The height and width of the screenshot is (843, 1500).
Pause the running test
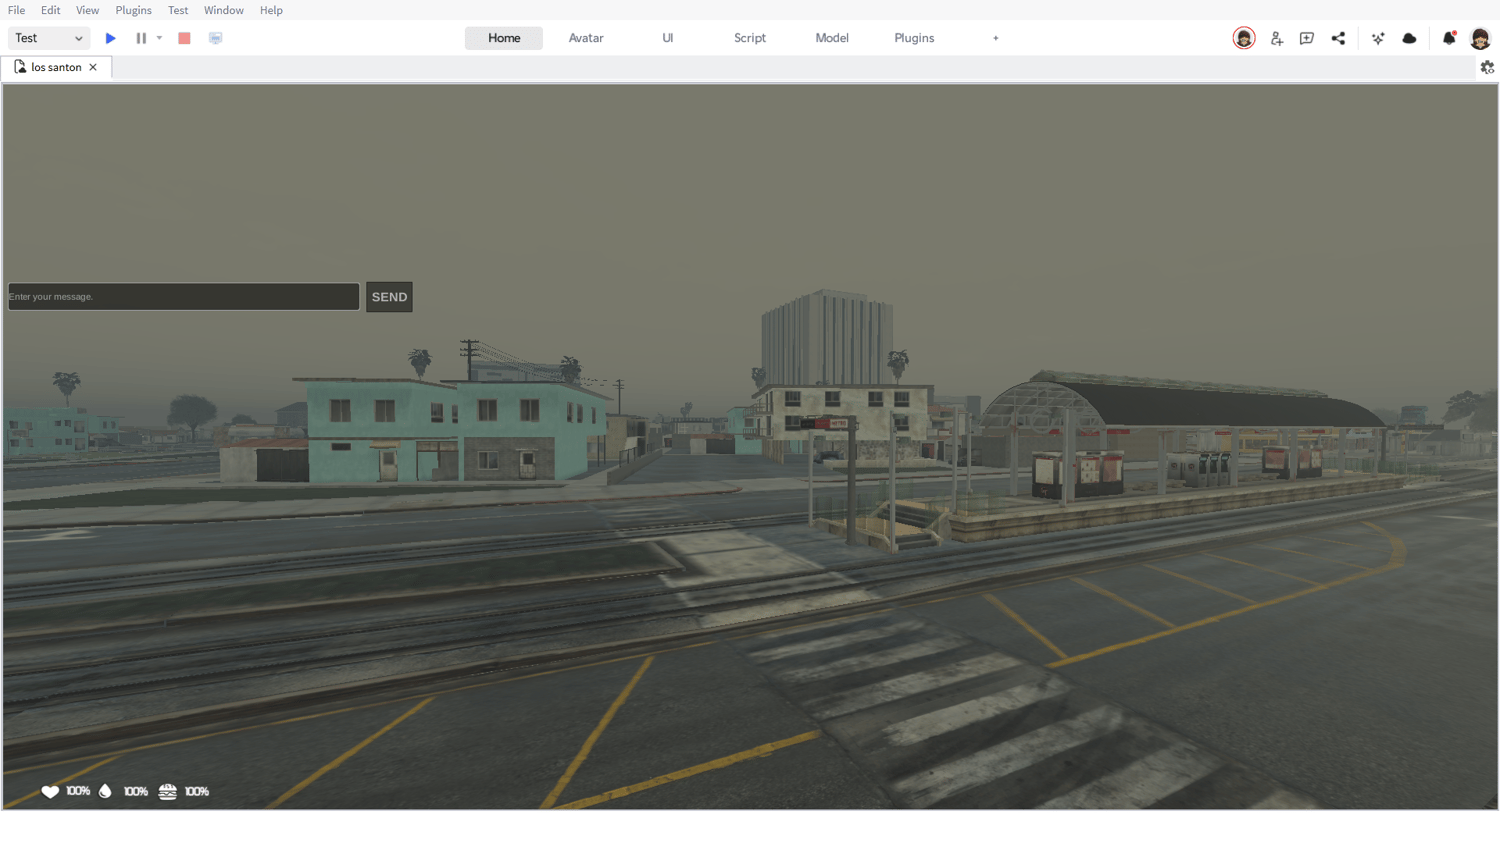(141, 38)
